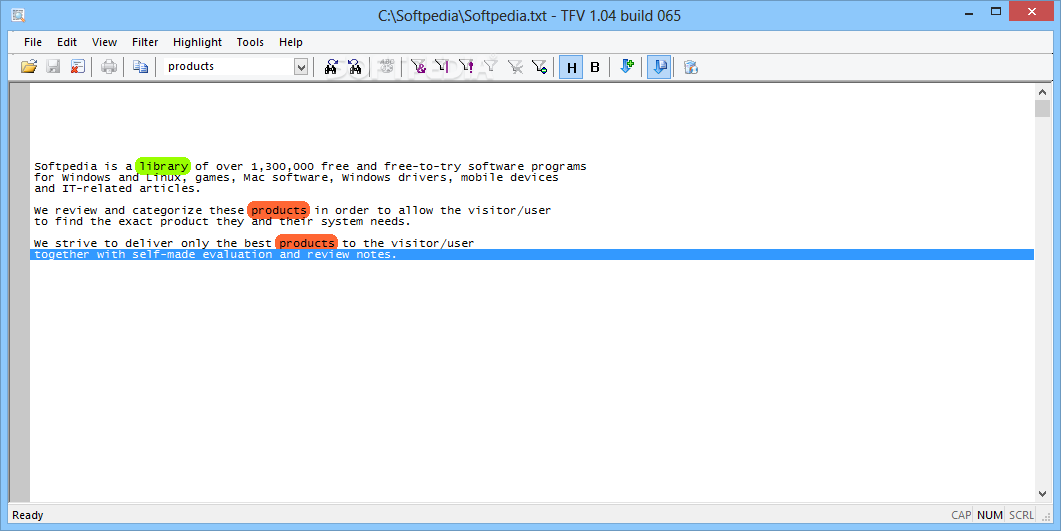Click the line 'and IT-related articles.'

[x=118, y=188]
